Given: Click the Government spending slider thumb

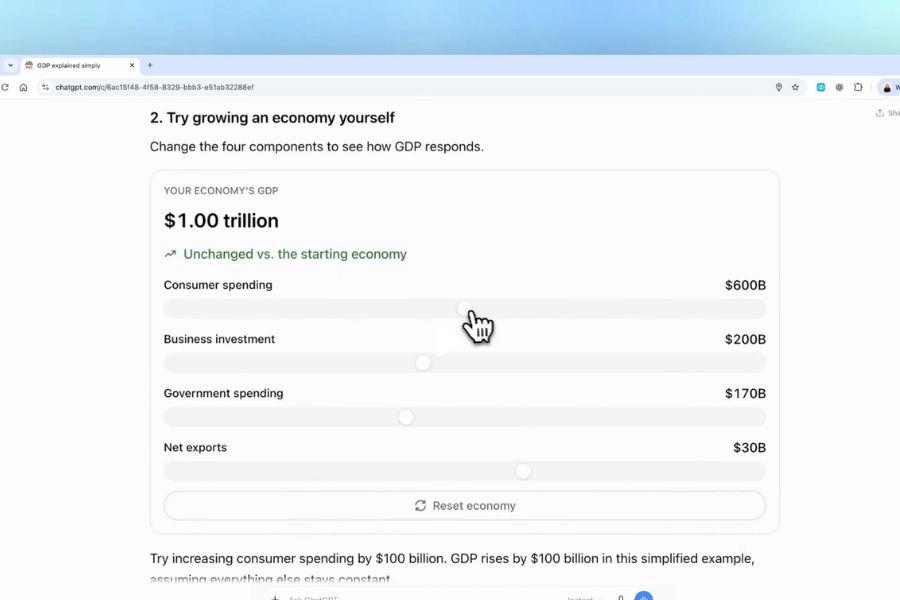Looking at the screenshot, I should [x=406, y=417].
